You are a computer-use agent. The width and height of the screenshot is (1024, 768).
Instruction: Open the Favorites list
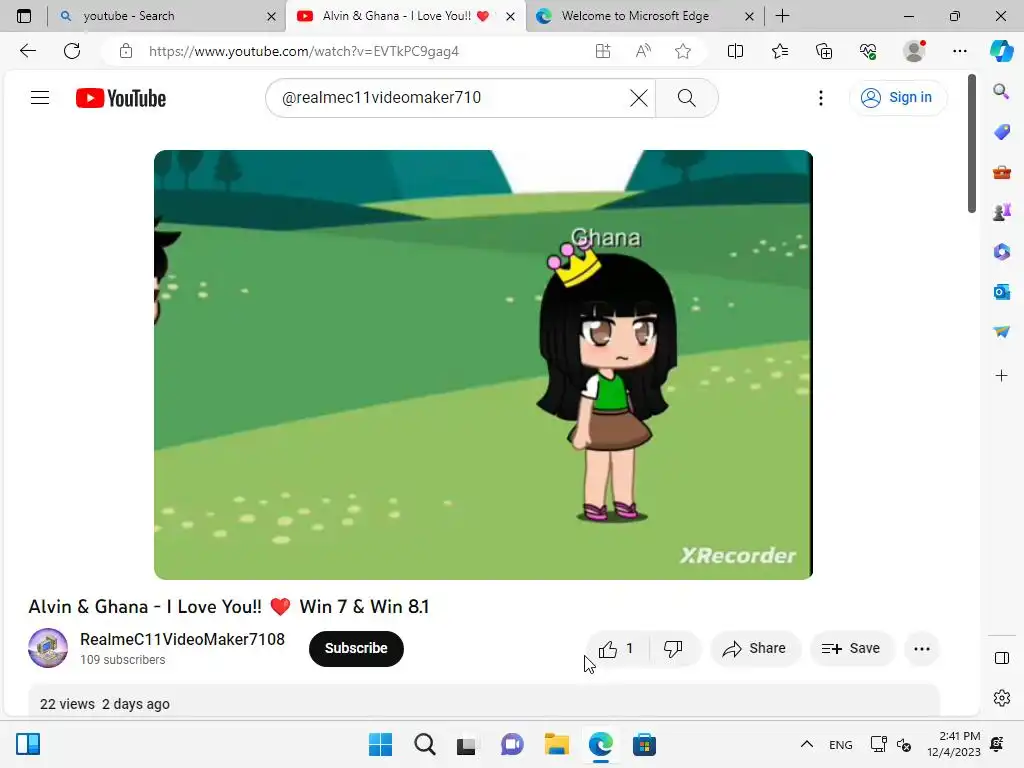(x=780, y=51)
